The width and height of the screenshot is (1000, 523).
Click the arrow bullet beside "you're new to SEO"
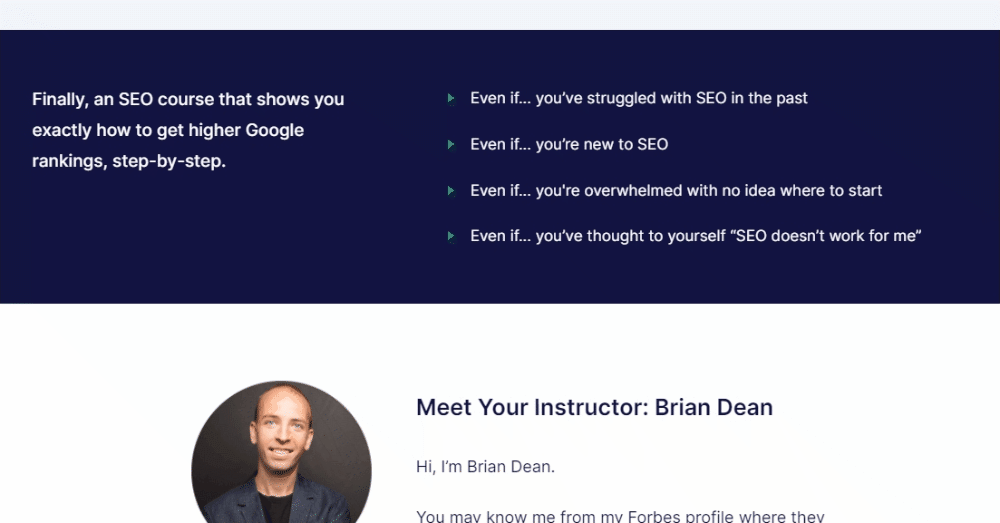tap(451, 145)
